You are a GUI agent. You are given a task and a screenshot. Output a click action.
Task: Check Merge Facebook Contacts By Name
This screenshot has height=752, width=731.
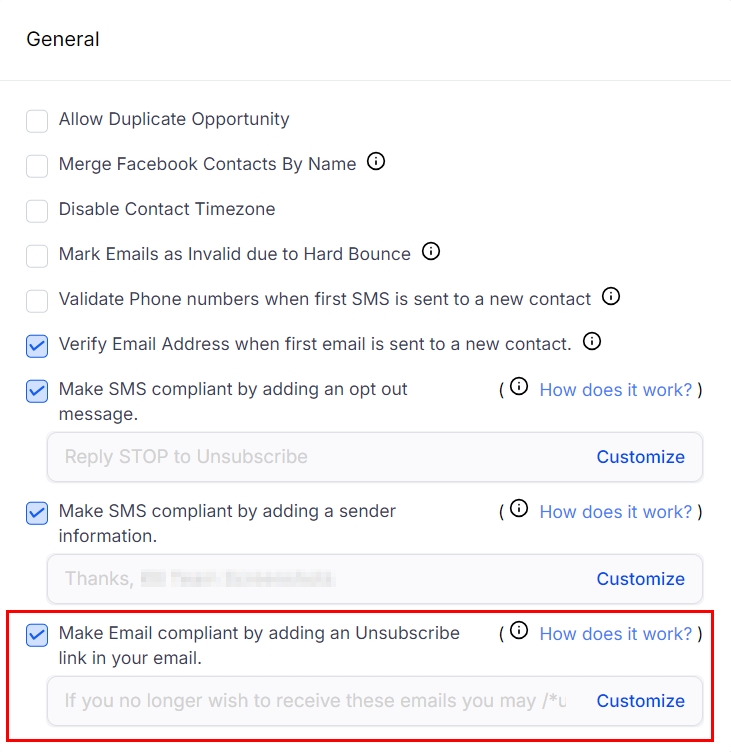(37, 166)
